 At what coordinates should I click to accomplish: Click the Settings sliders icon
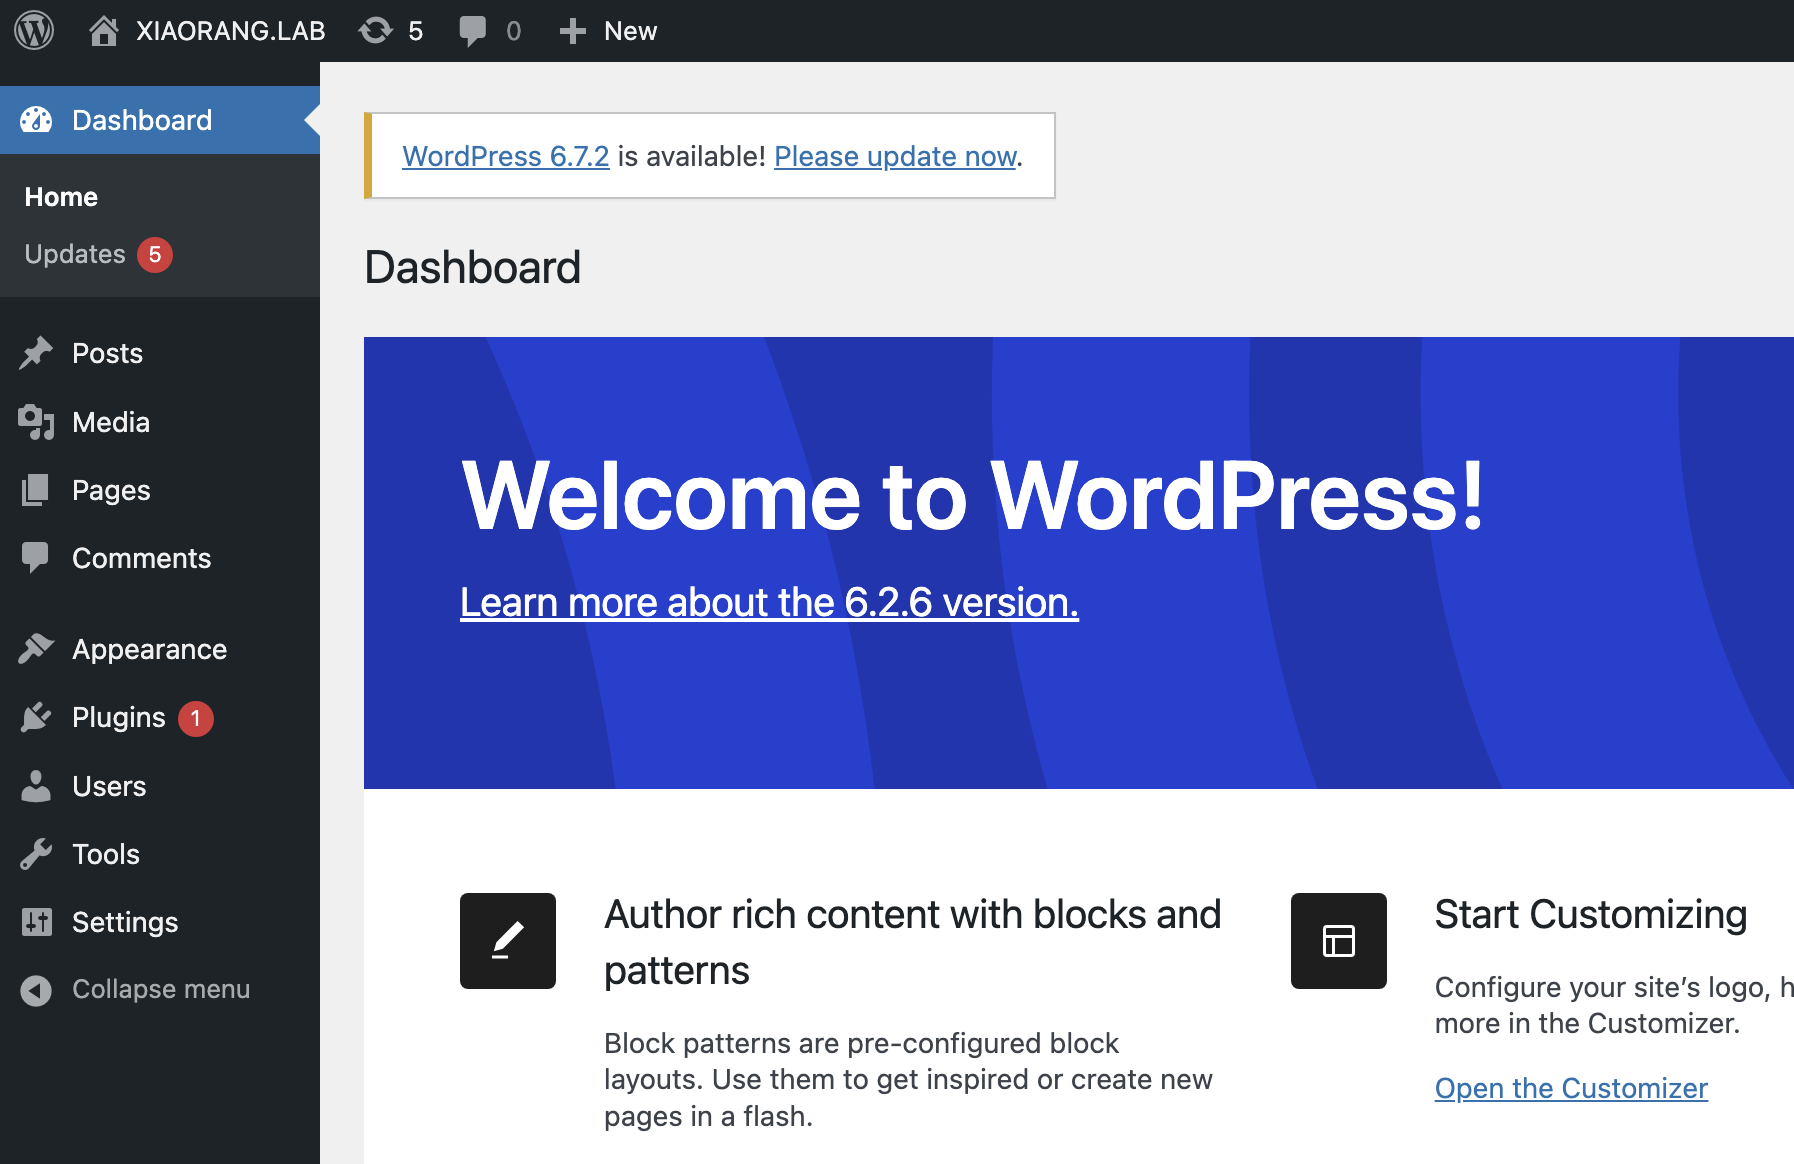36,922
